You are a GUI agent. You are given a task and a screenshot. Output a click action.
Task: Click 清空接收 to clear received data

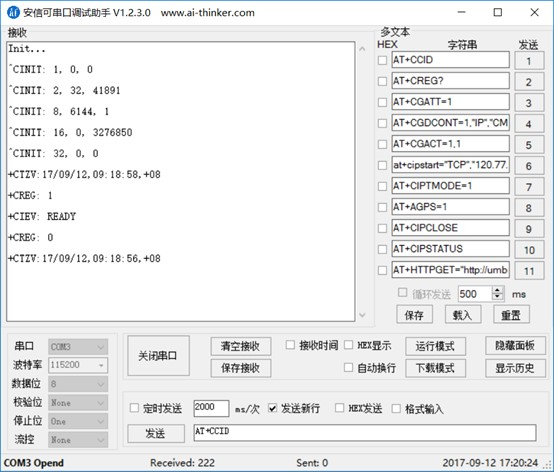(241, 346)
